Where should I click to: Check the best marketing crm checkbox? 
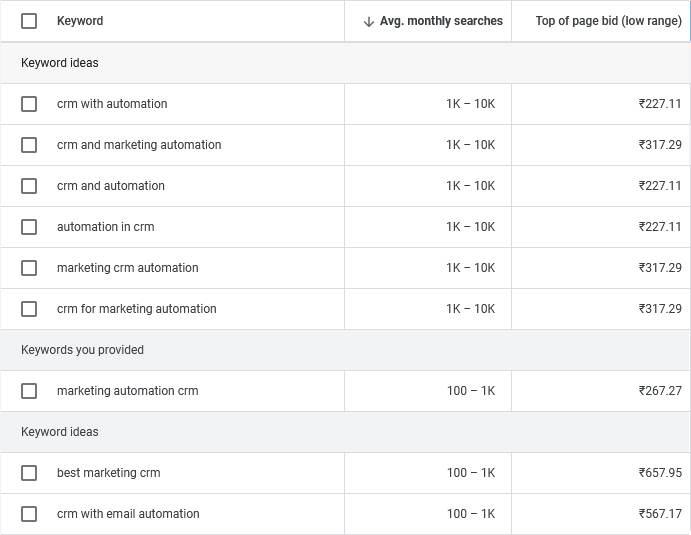[29, 473]
